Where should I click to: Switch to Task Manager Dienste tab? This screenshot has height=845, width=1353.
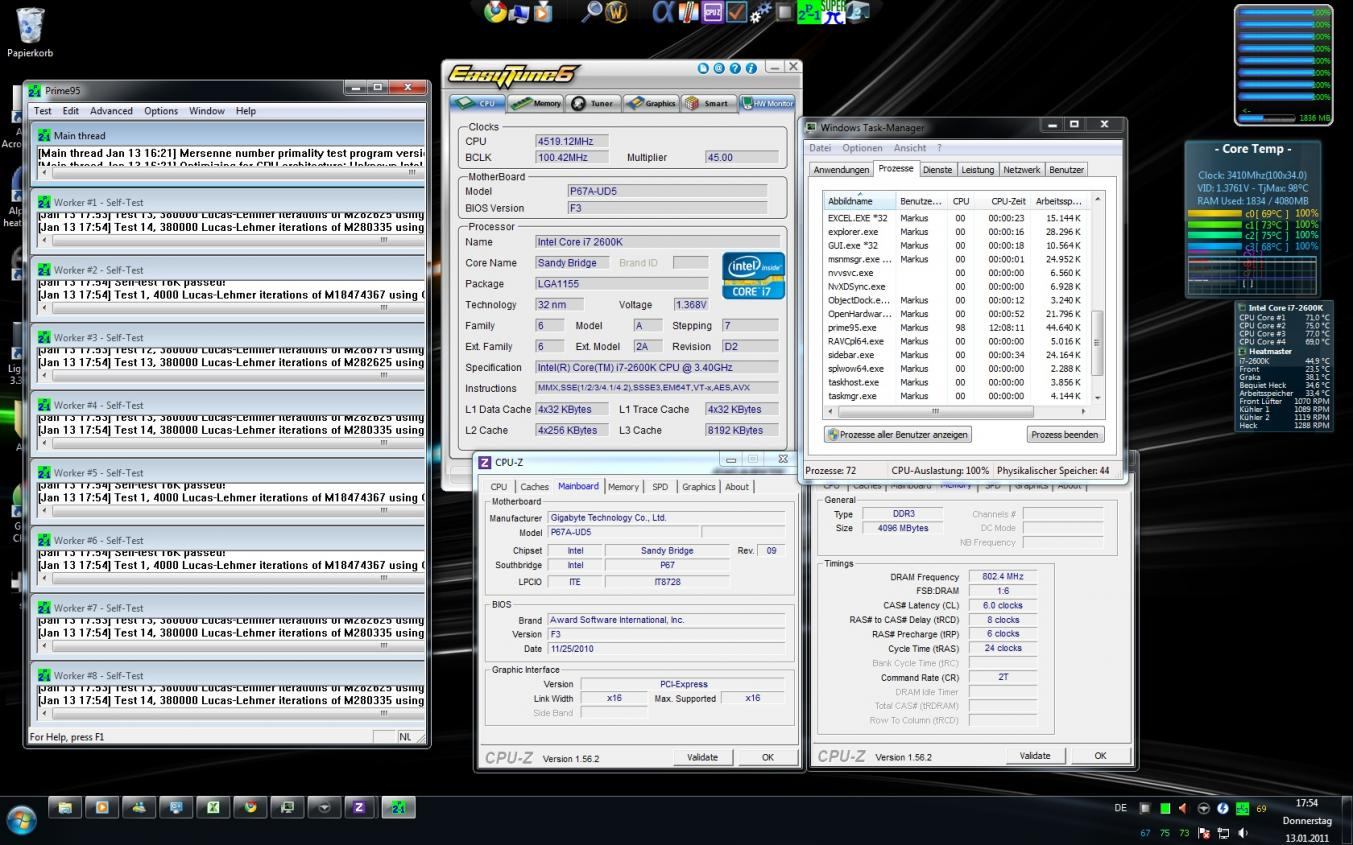[x=937, y=170]
